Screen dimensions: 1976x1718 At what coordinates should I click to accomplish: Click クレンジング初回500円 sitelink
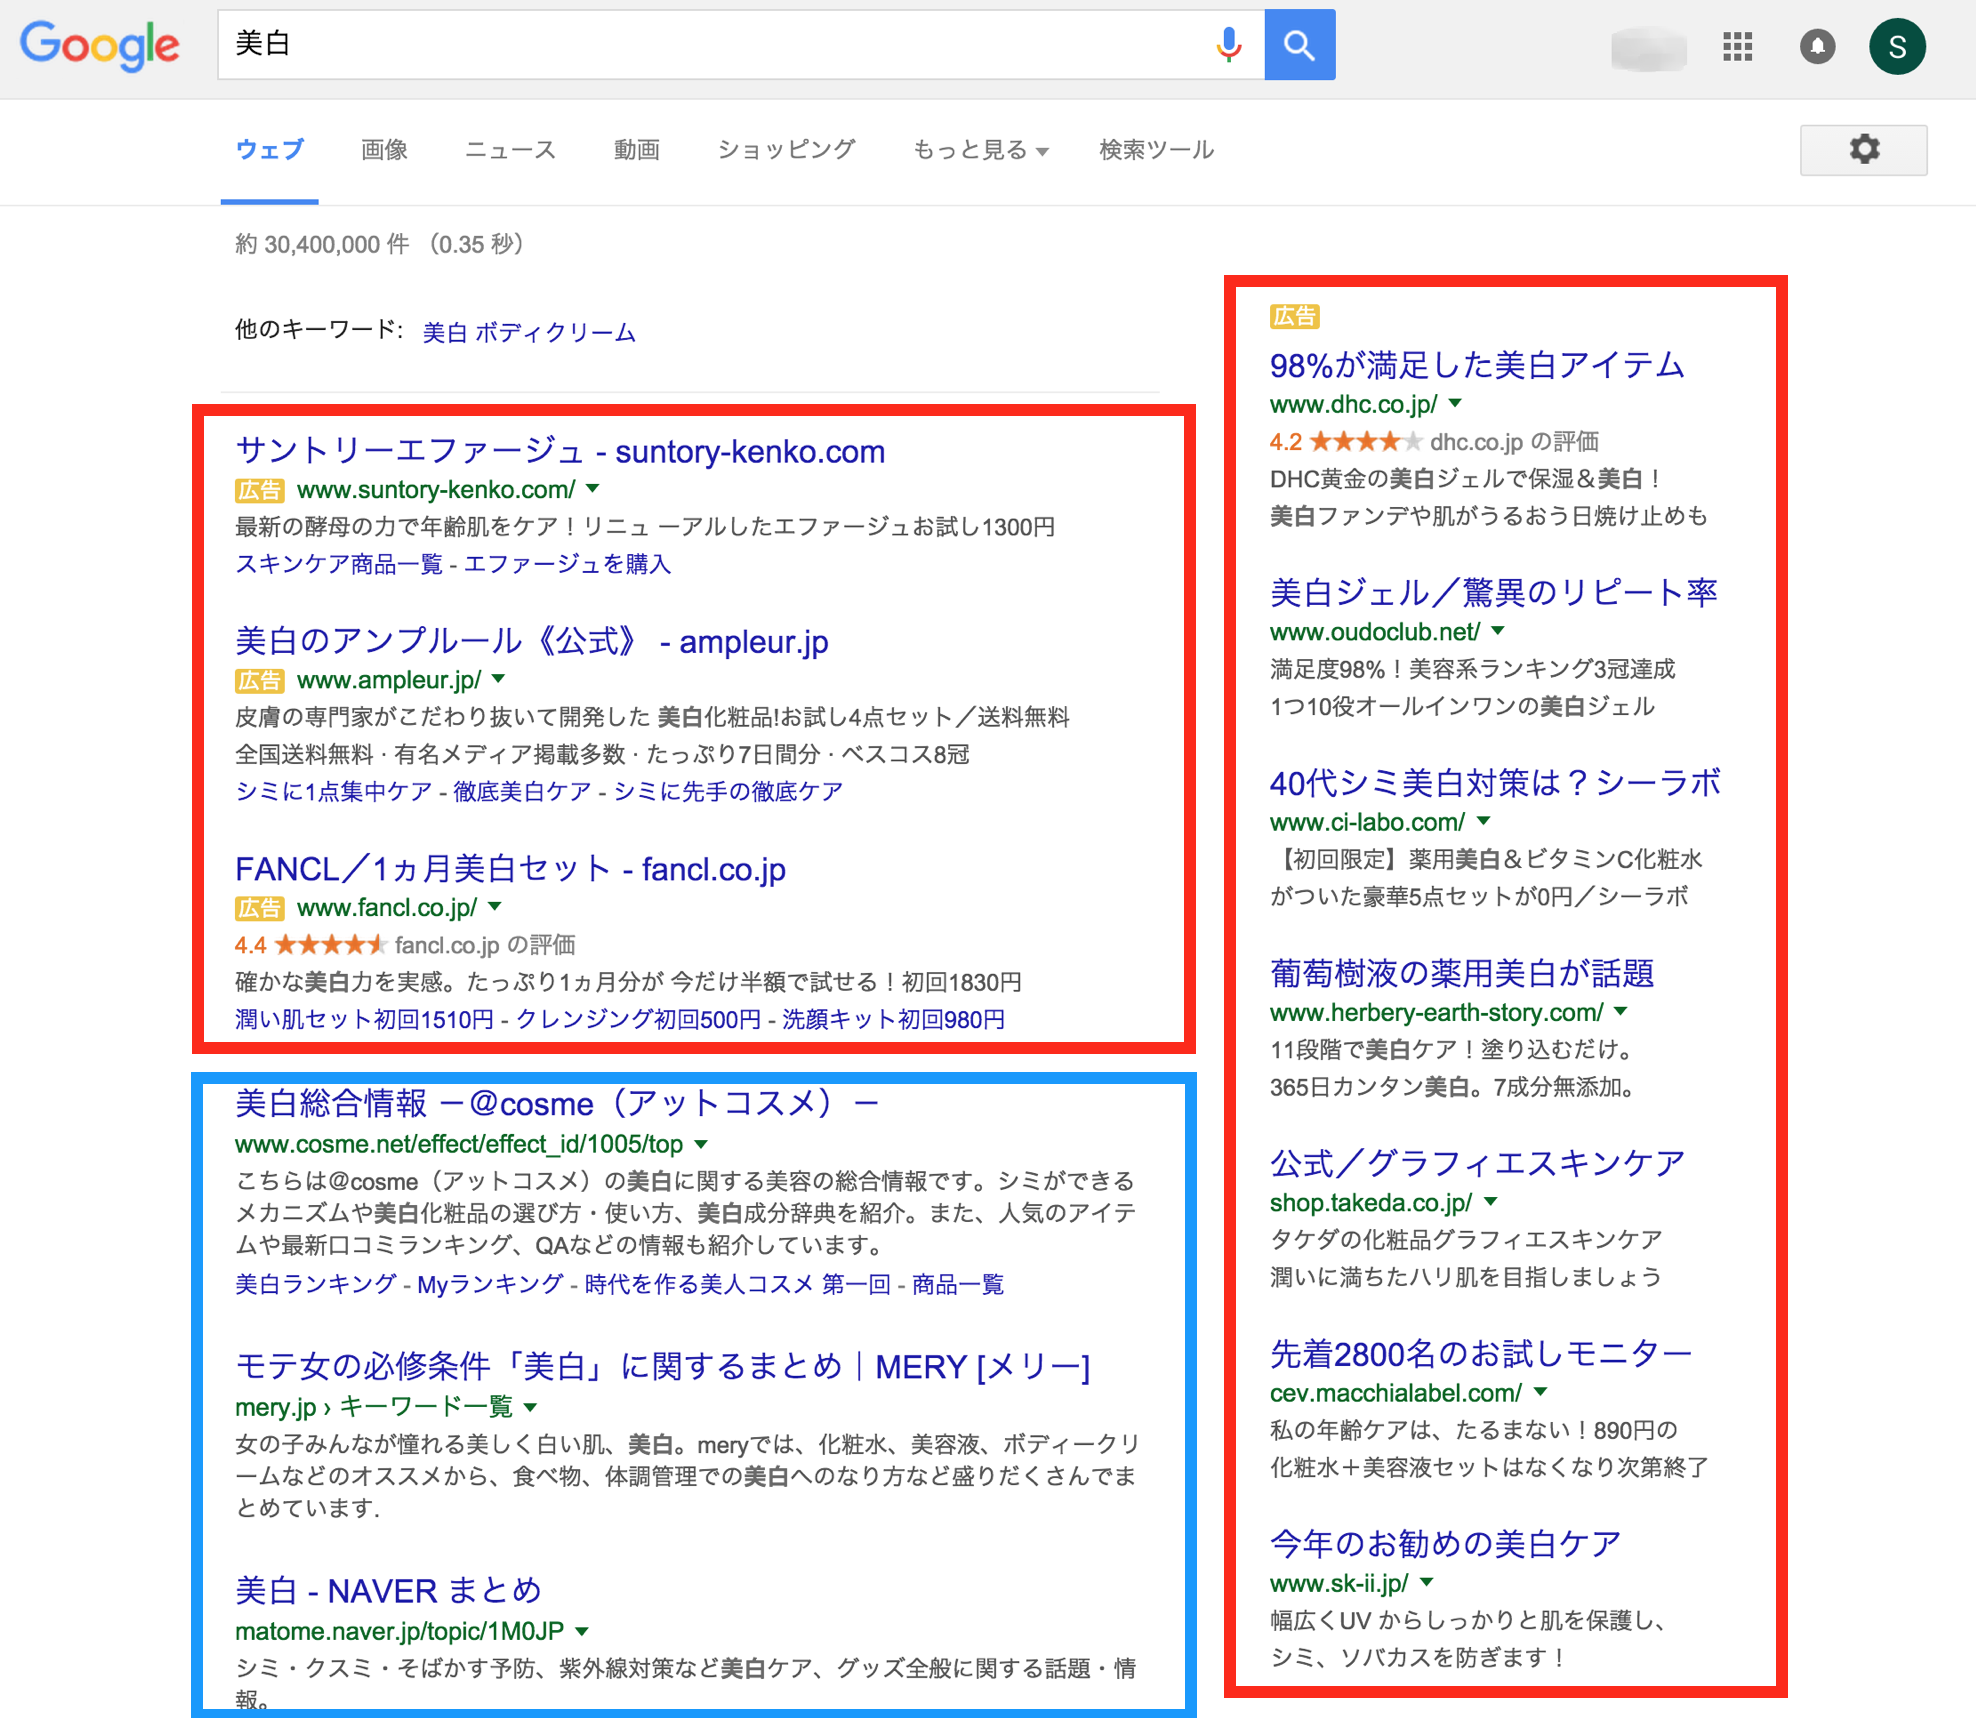point(638,1019)
